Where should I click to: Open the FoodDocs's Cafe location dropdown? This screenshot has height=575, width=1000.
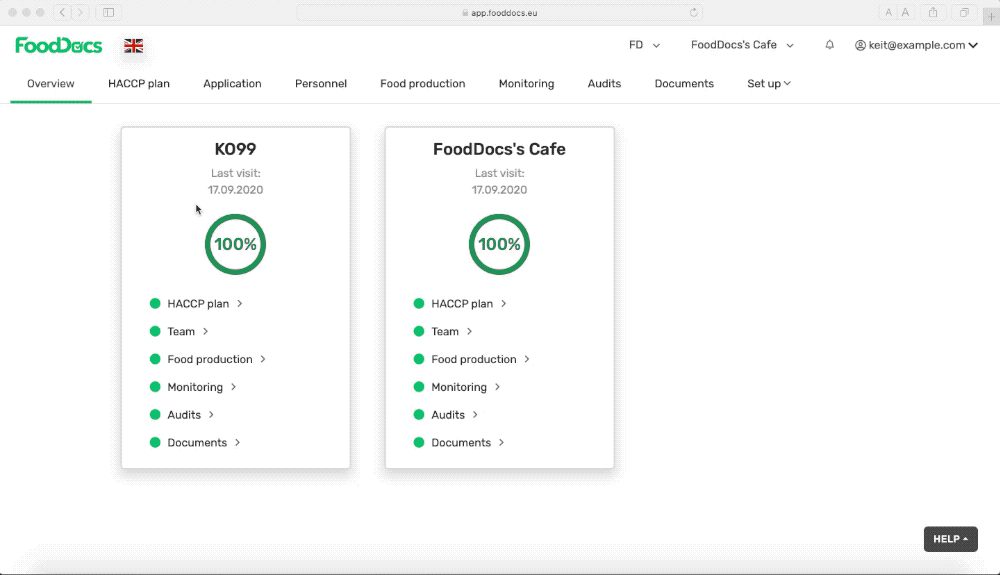[742, 45]
